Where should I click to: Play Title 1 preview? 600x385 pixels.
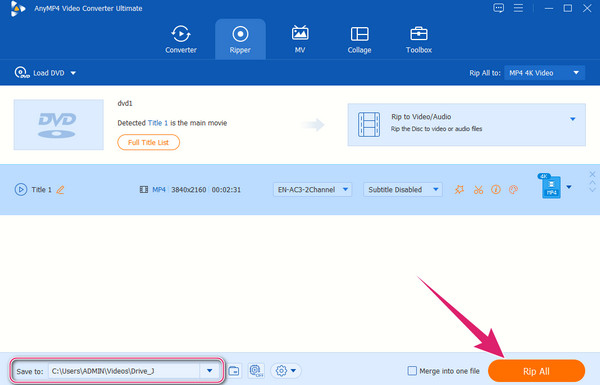coord(21,189)
